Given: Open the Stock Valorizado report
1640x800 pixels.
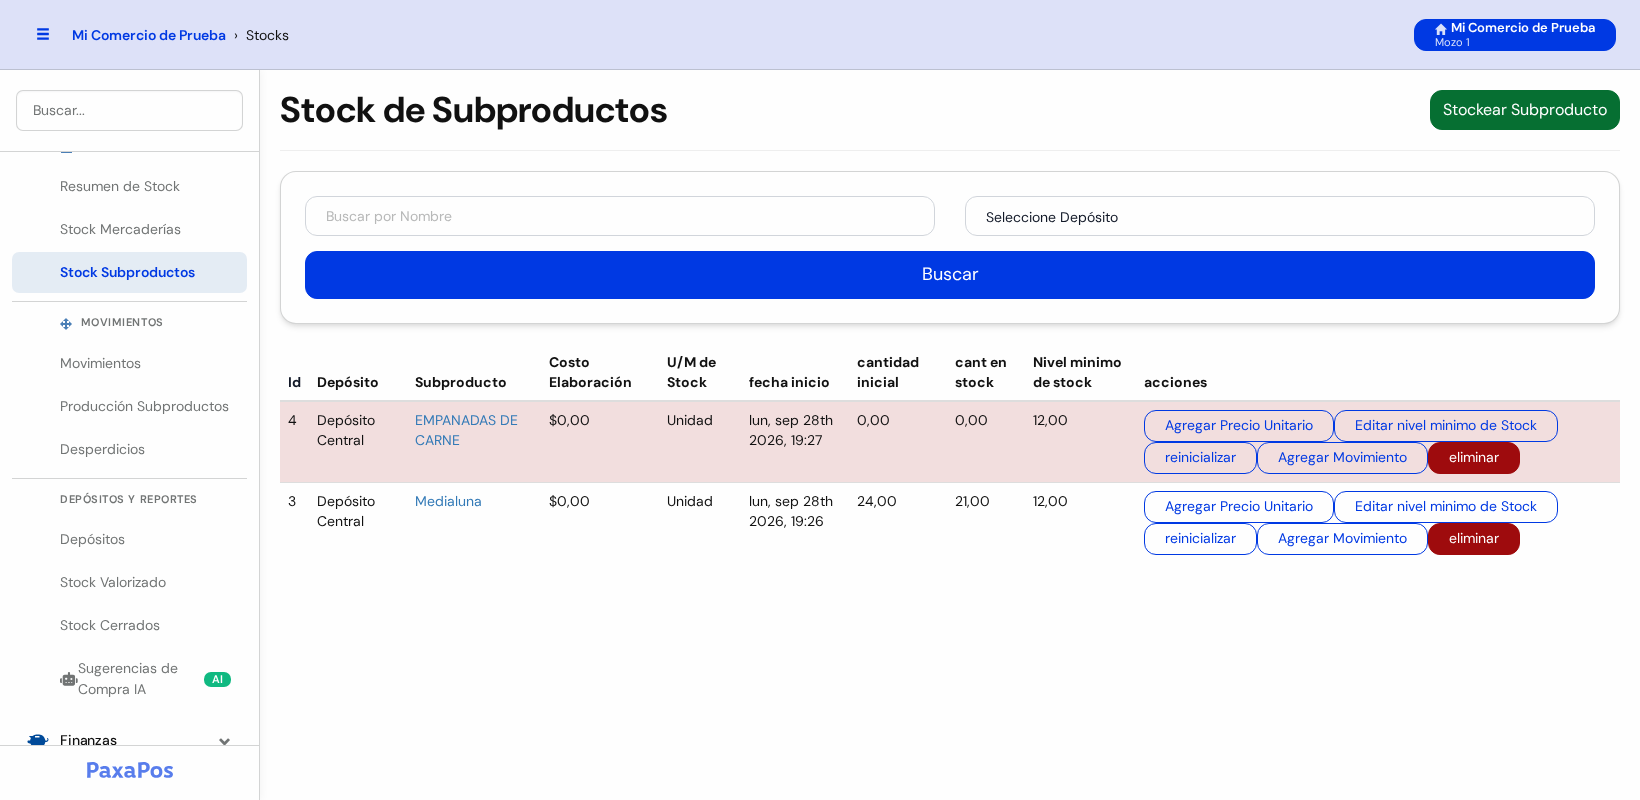Looking at the screenshot, I should pyautogui.click(x=113, y=582).
